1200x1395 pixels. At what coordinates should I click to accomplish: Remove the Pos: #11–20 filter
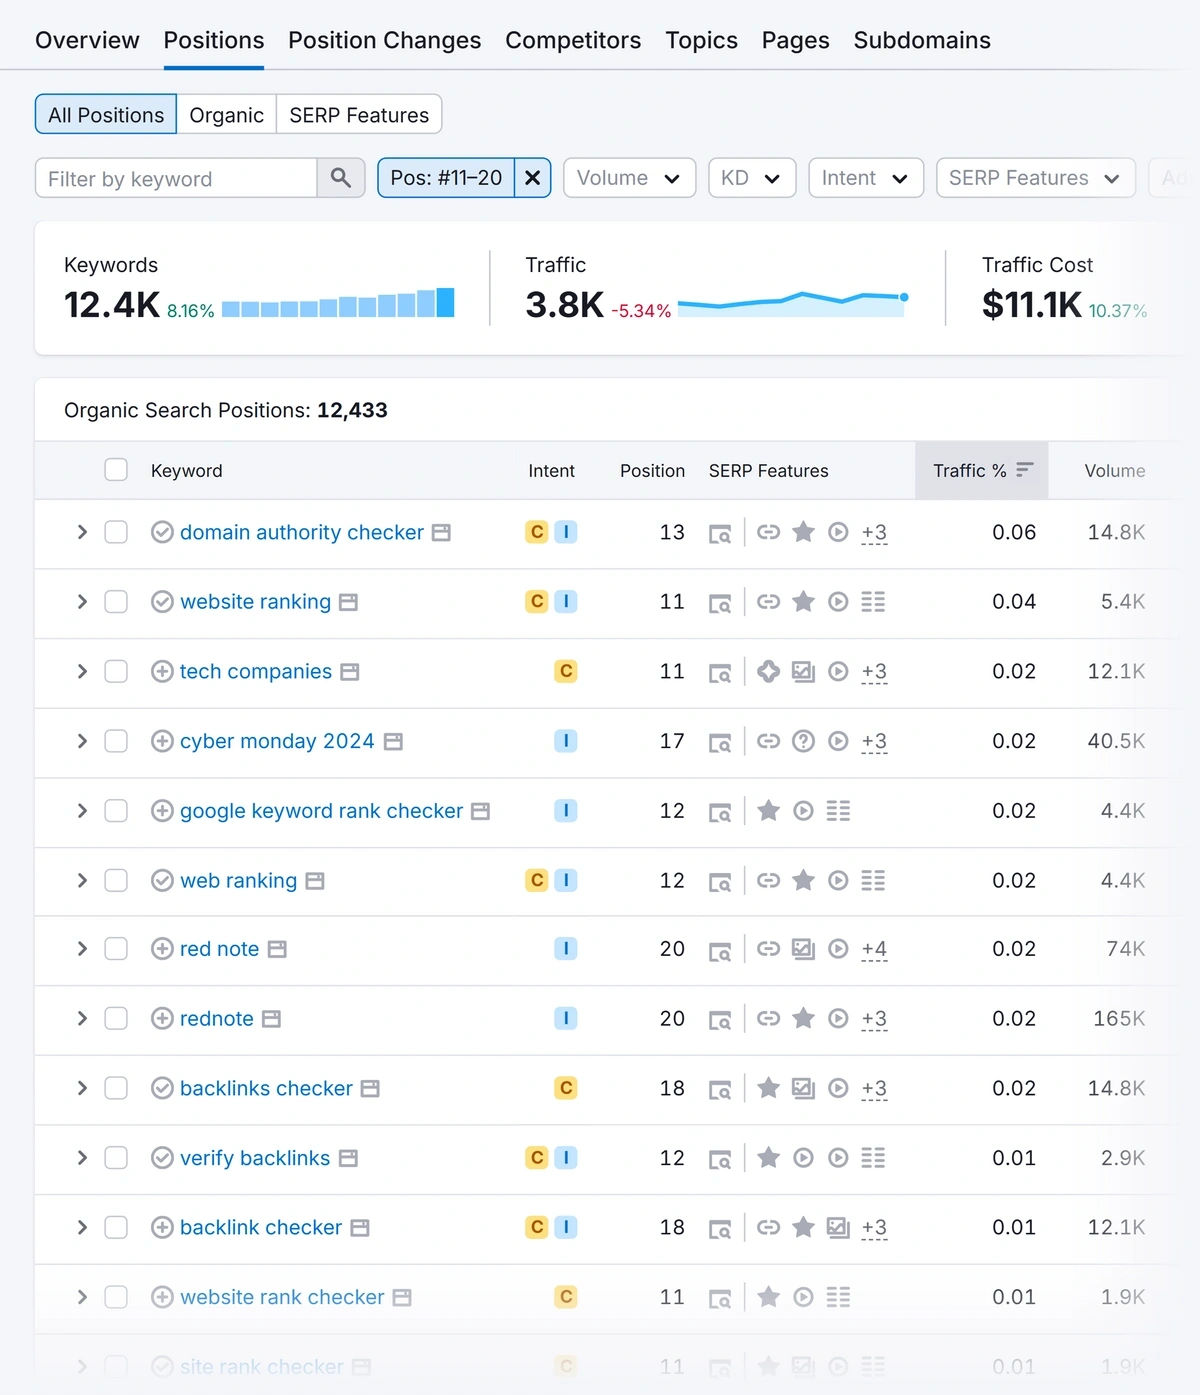[x=533, y=178]
